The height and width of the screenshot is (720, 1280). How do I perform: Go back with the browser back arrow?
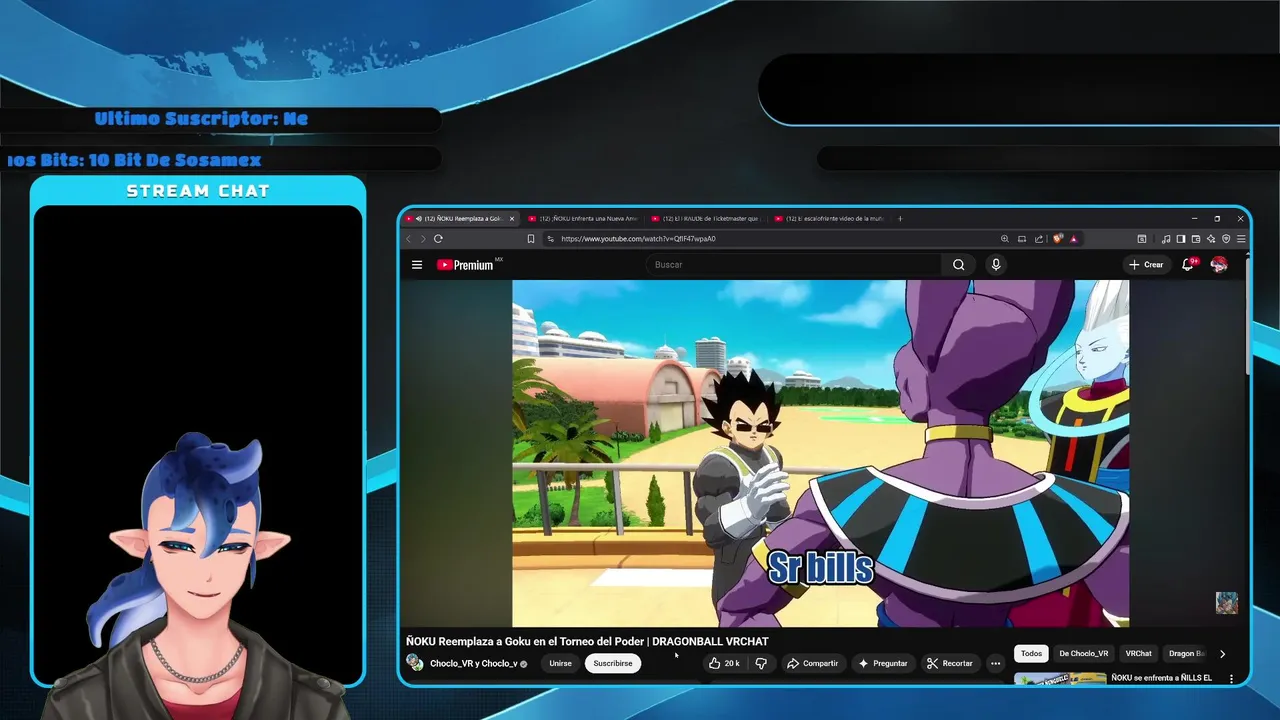pyautogui.click(x=408, y=239)
